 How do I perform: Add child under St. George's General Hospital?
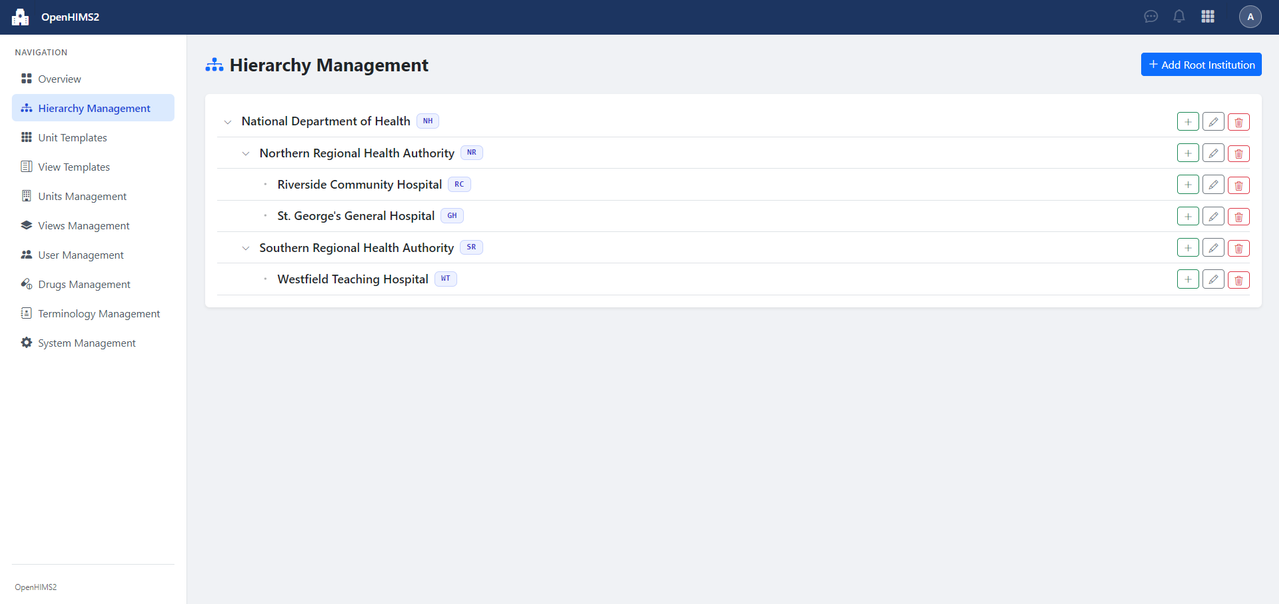tap(1188, 216)
